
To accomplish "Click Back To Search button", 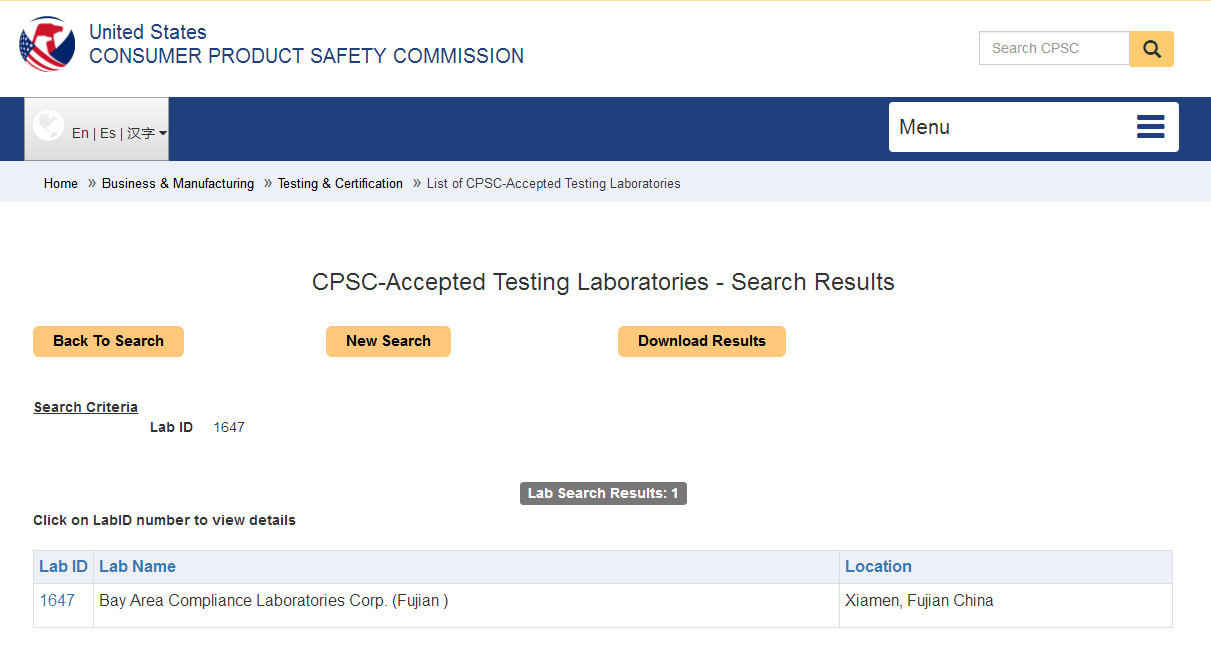I will (108, 341).
